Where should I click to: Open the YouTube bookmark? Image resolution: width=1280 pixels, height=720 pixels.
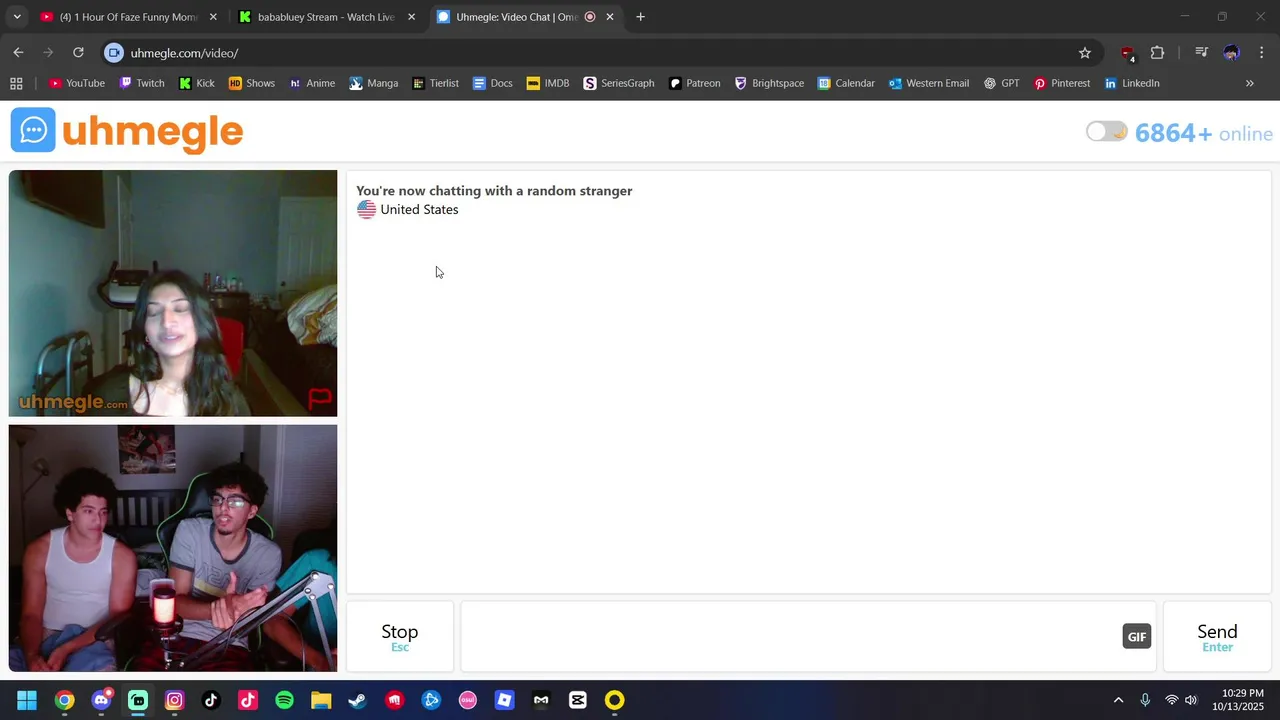77,83
